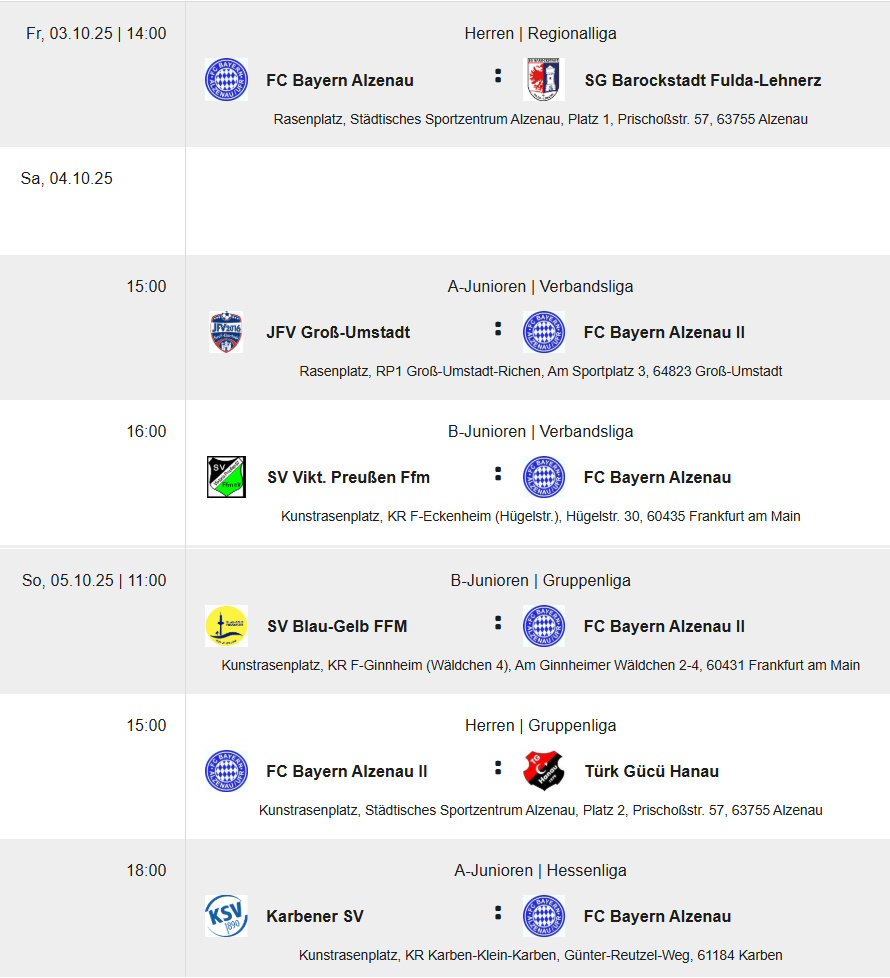Click the JFV Groß-Umstadt club logo

point(226,332)
